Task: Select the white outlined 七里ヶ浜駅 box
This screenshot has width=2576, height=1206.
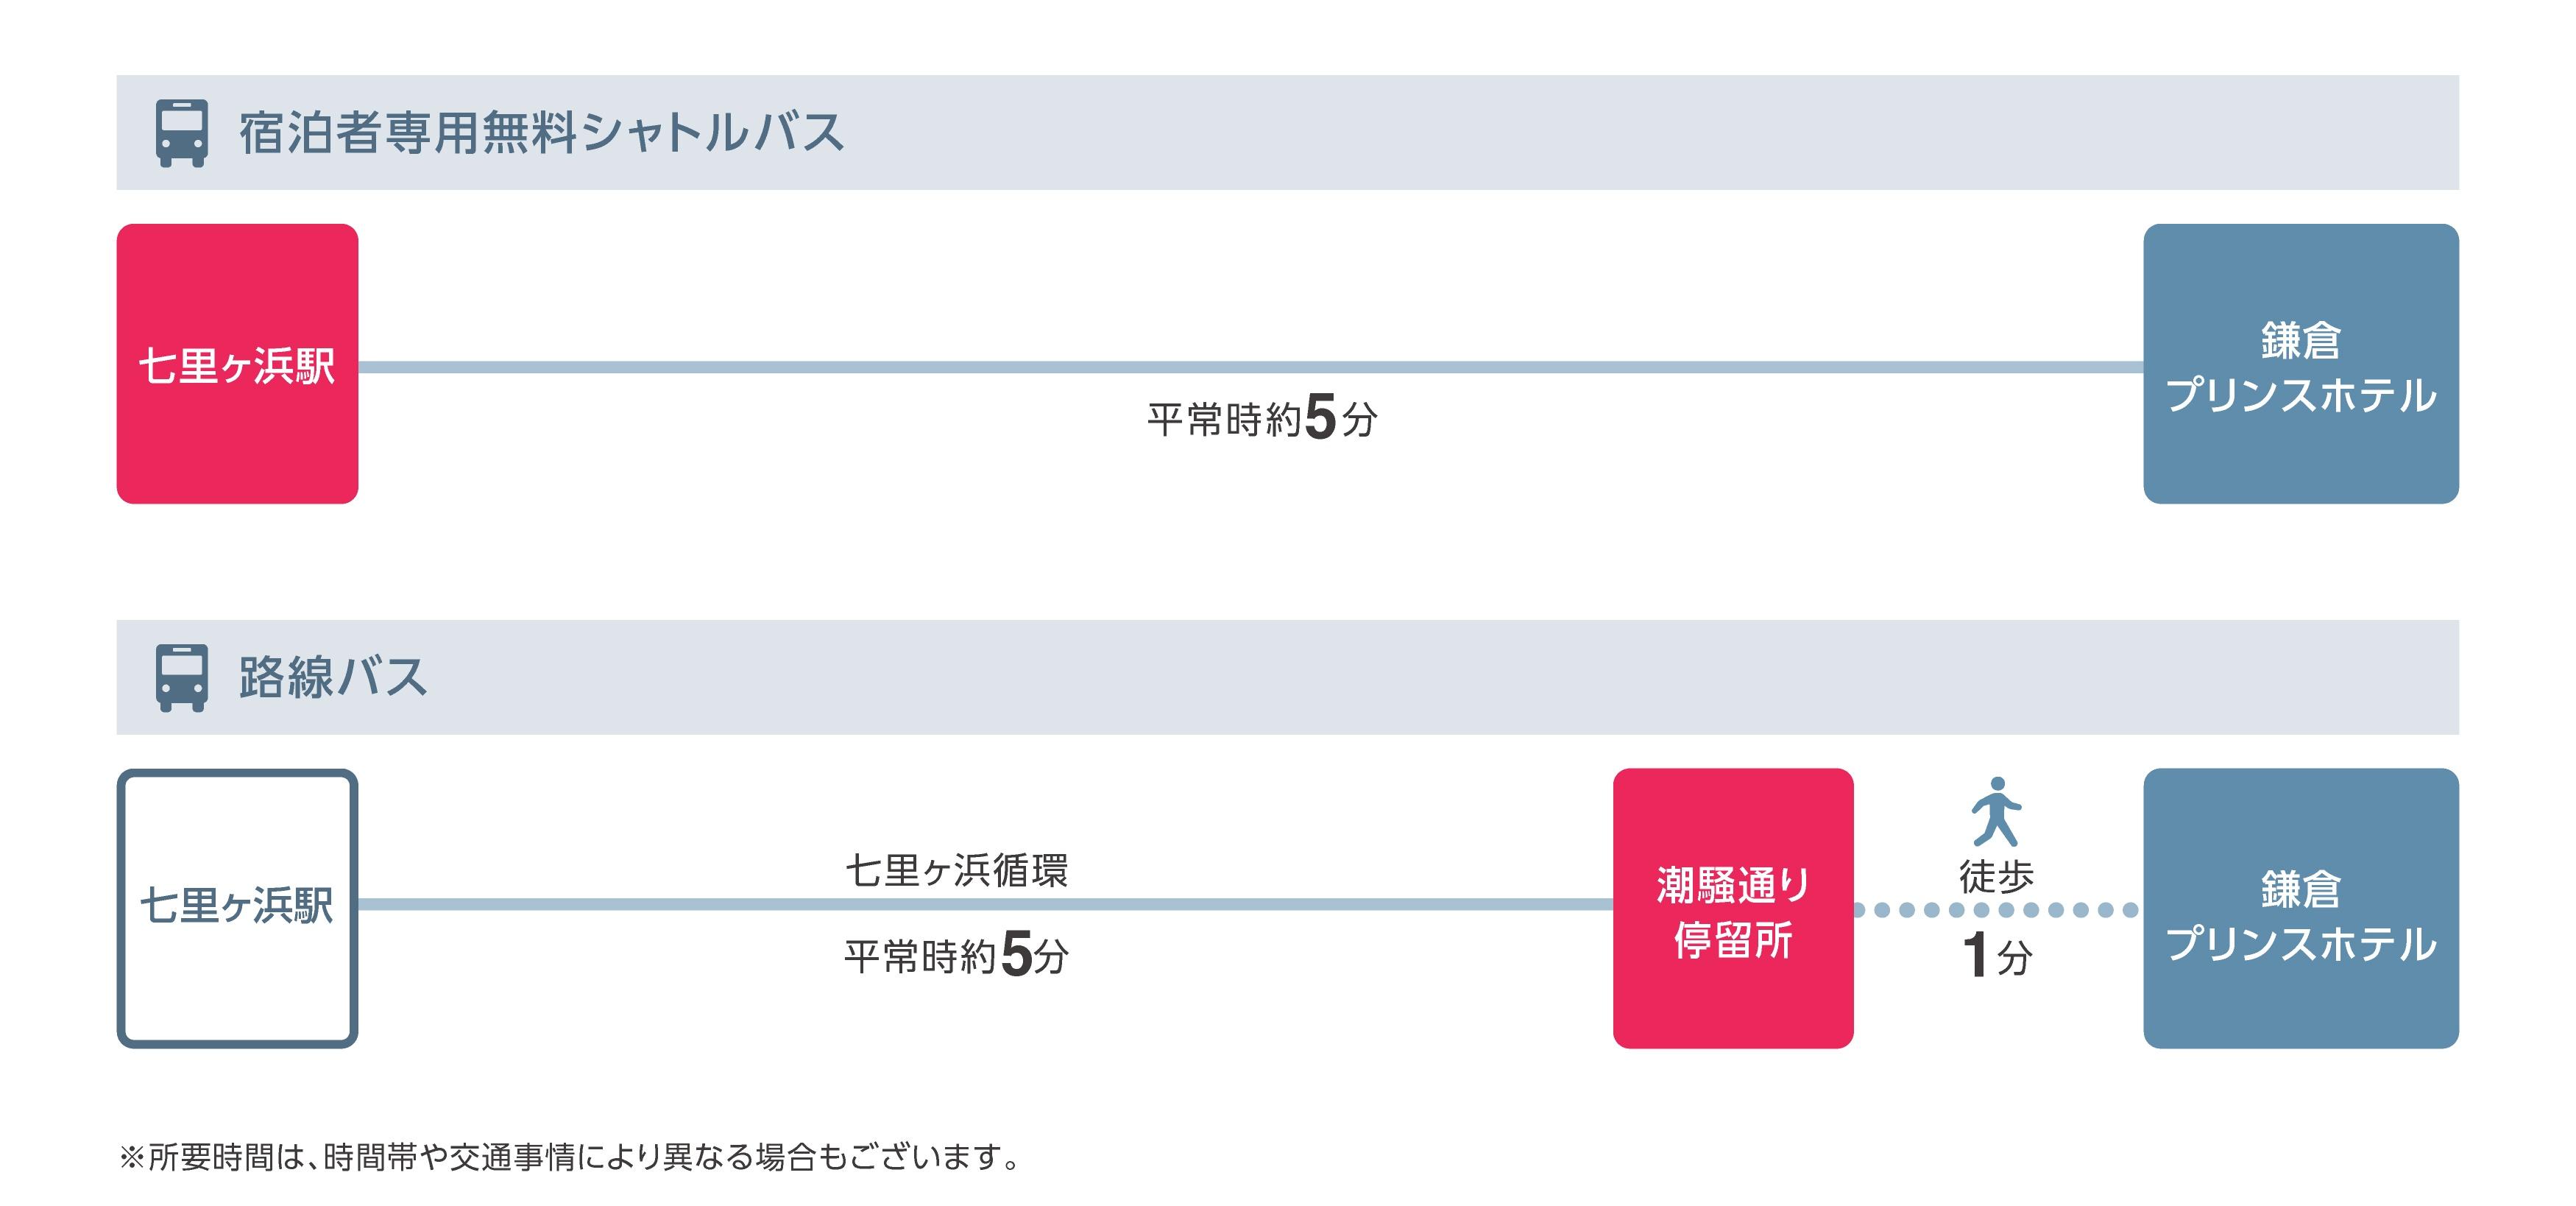Action: click(237, 908)
